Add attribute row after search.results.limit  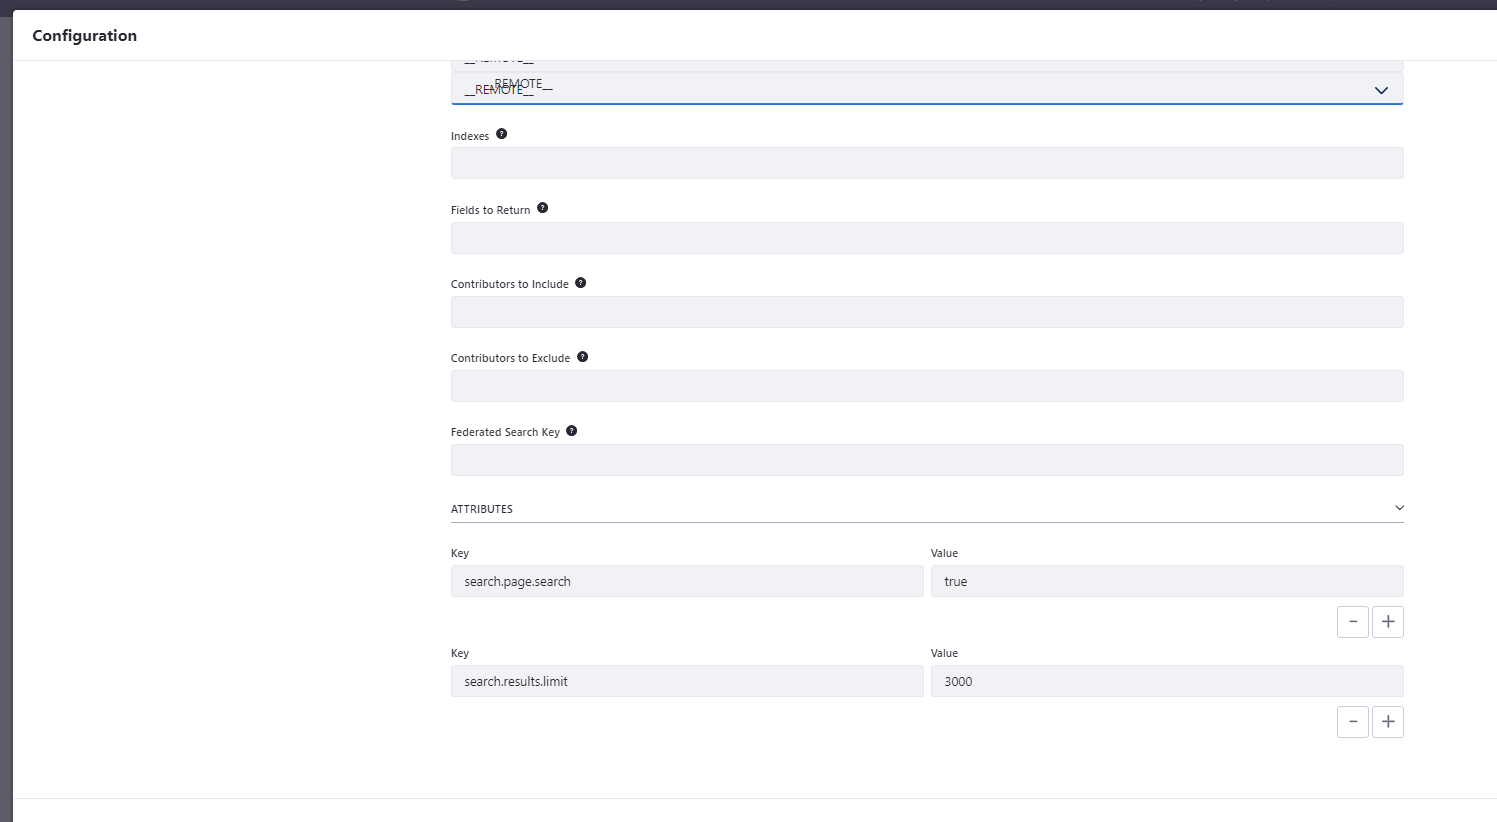[x=1388, y=722]
